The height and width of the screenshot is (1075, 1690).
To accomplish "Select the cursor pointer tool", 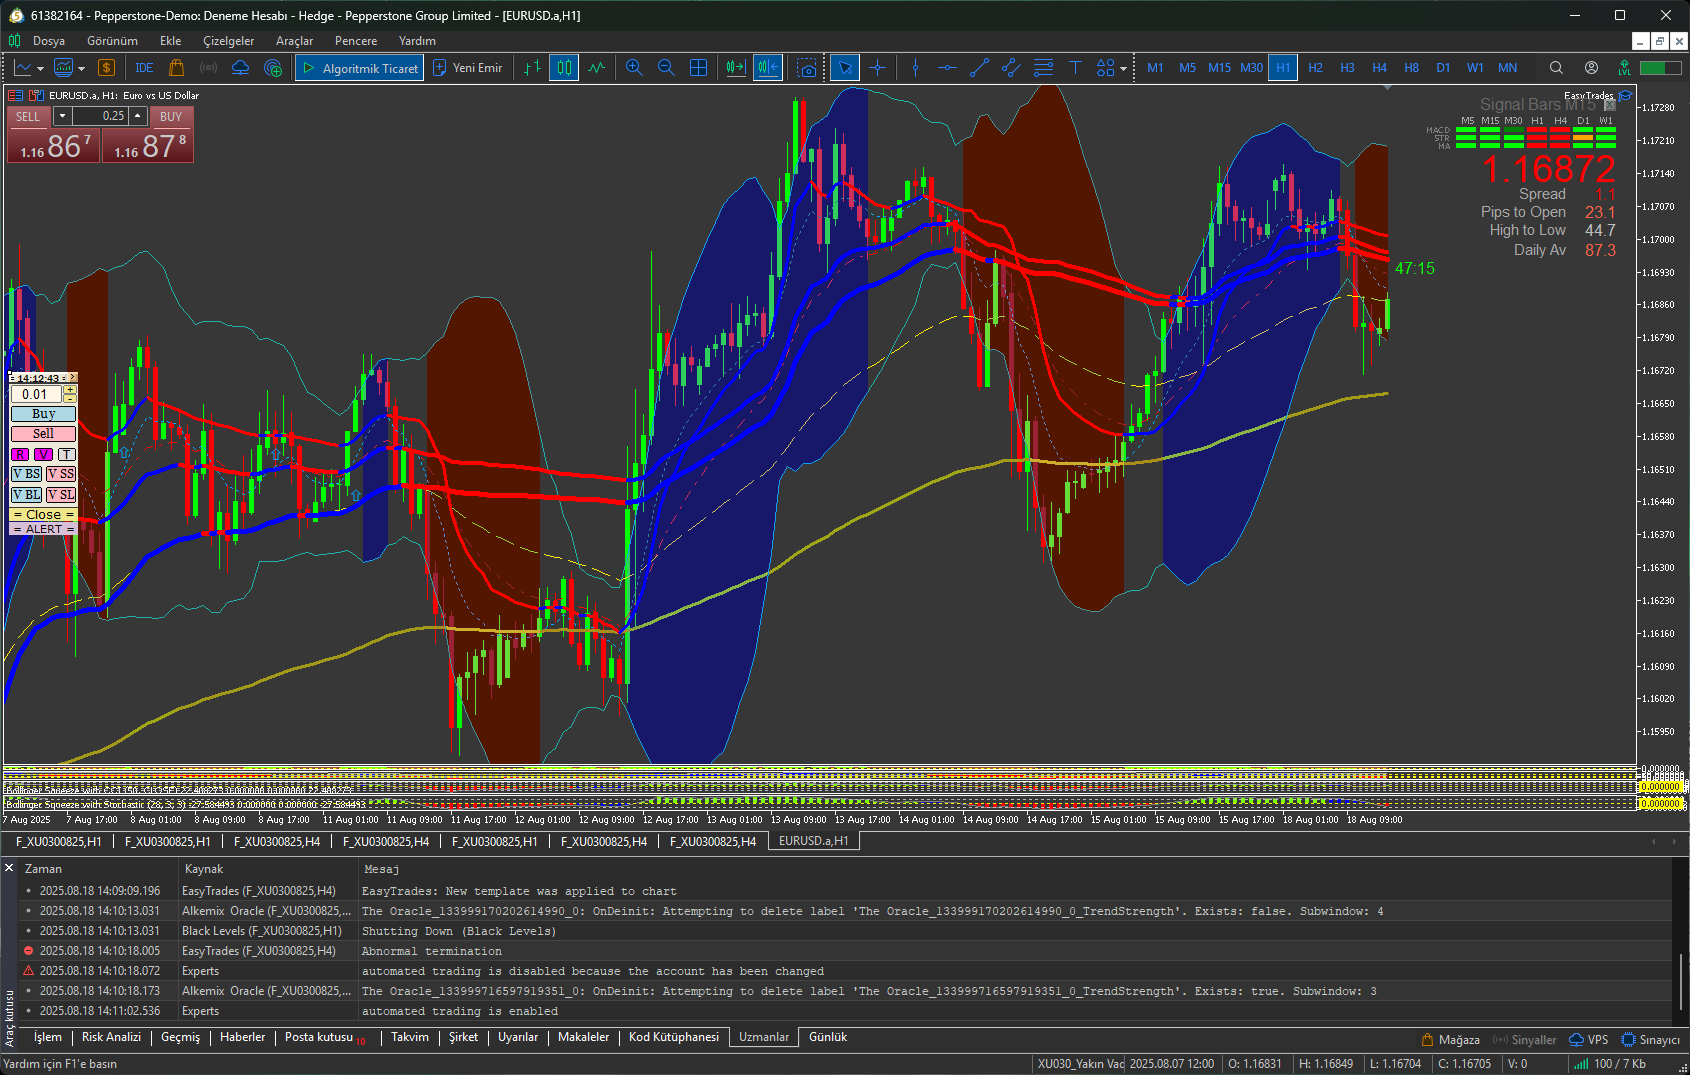I will click(845, 68).
